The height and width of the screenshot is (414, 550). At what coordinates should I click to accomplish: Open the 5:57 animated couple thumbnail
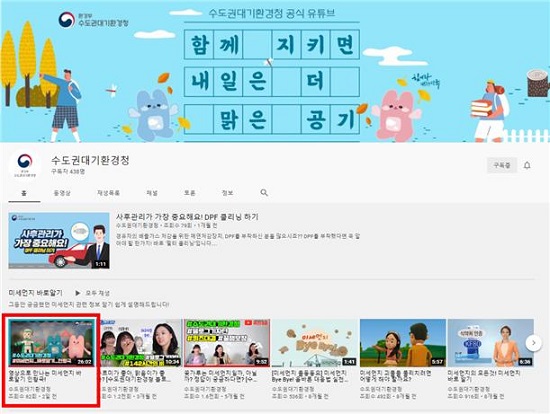403,343
